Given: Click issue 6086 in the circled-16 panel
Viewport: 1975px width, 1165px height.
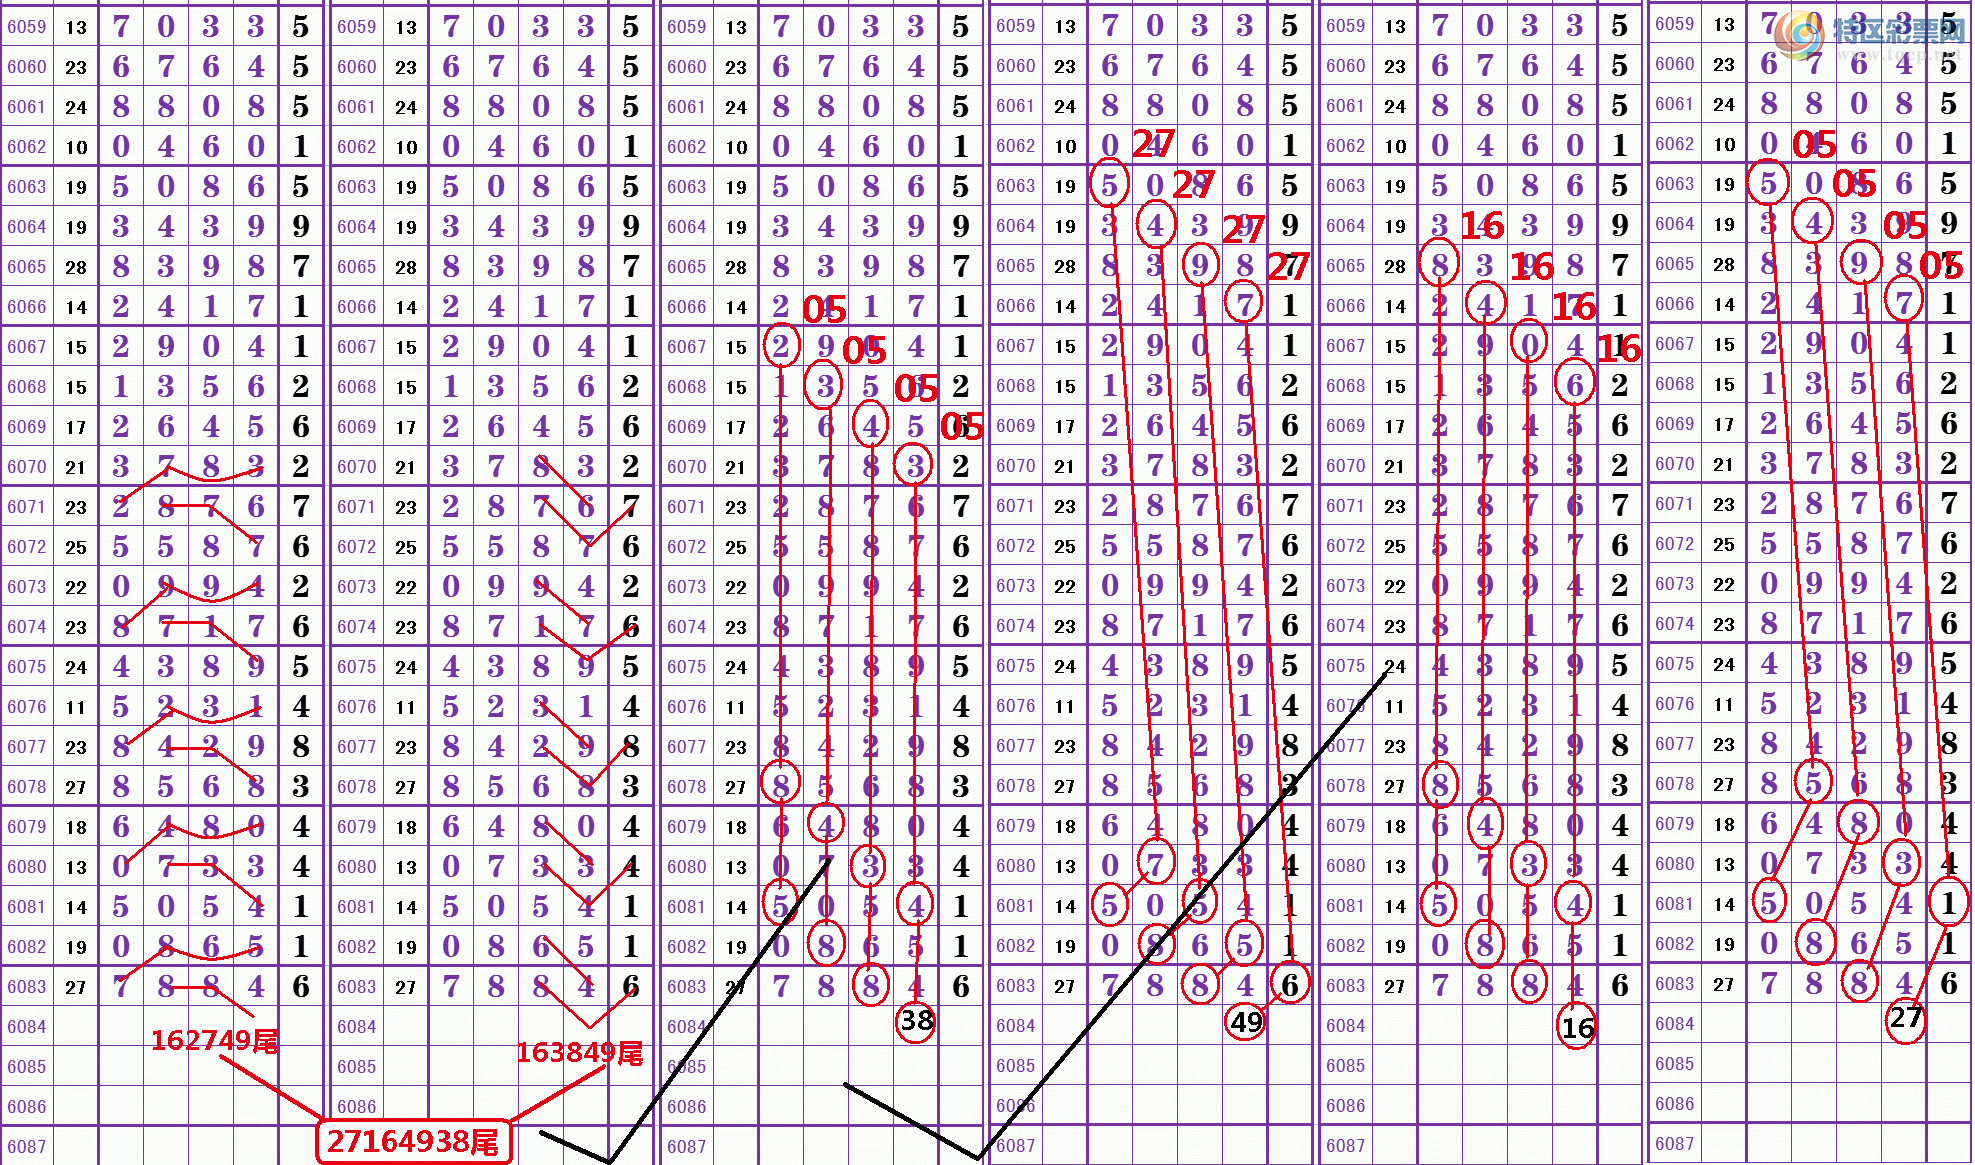Looking at the screenshot, I should (1346, 1105).
